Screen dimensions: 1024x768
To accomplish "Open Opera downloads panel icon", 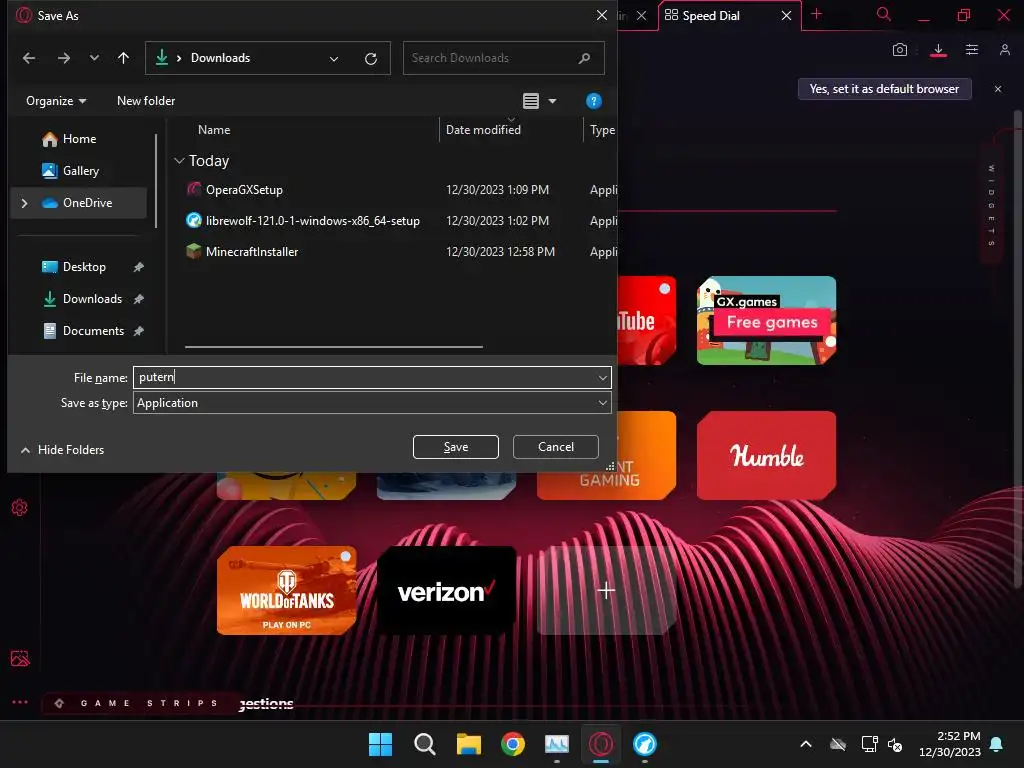I will click(x=938, y=50).
